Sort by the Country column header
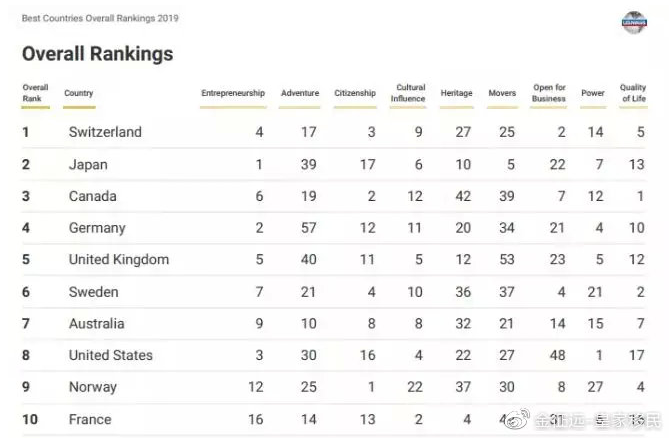Screen dimensions: 671x438 [79, 94]
